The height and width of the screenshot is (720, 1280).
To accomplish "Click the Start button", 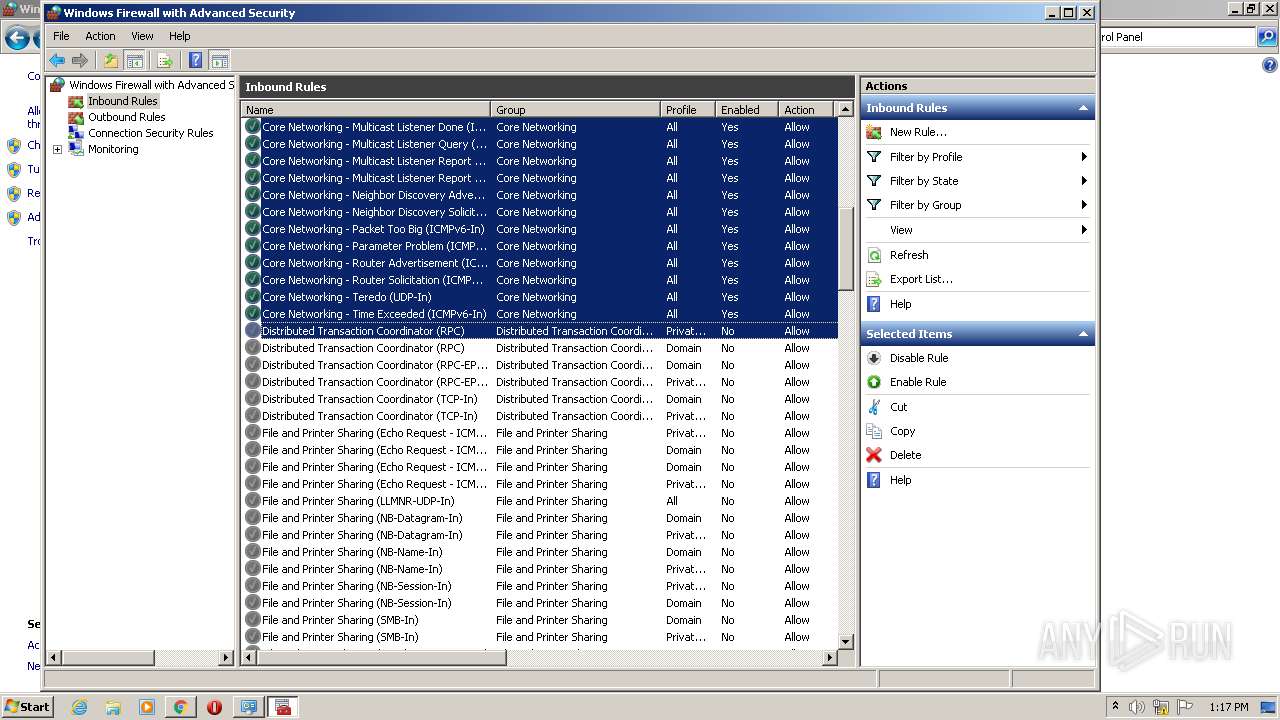I will (27, 706).
